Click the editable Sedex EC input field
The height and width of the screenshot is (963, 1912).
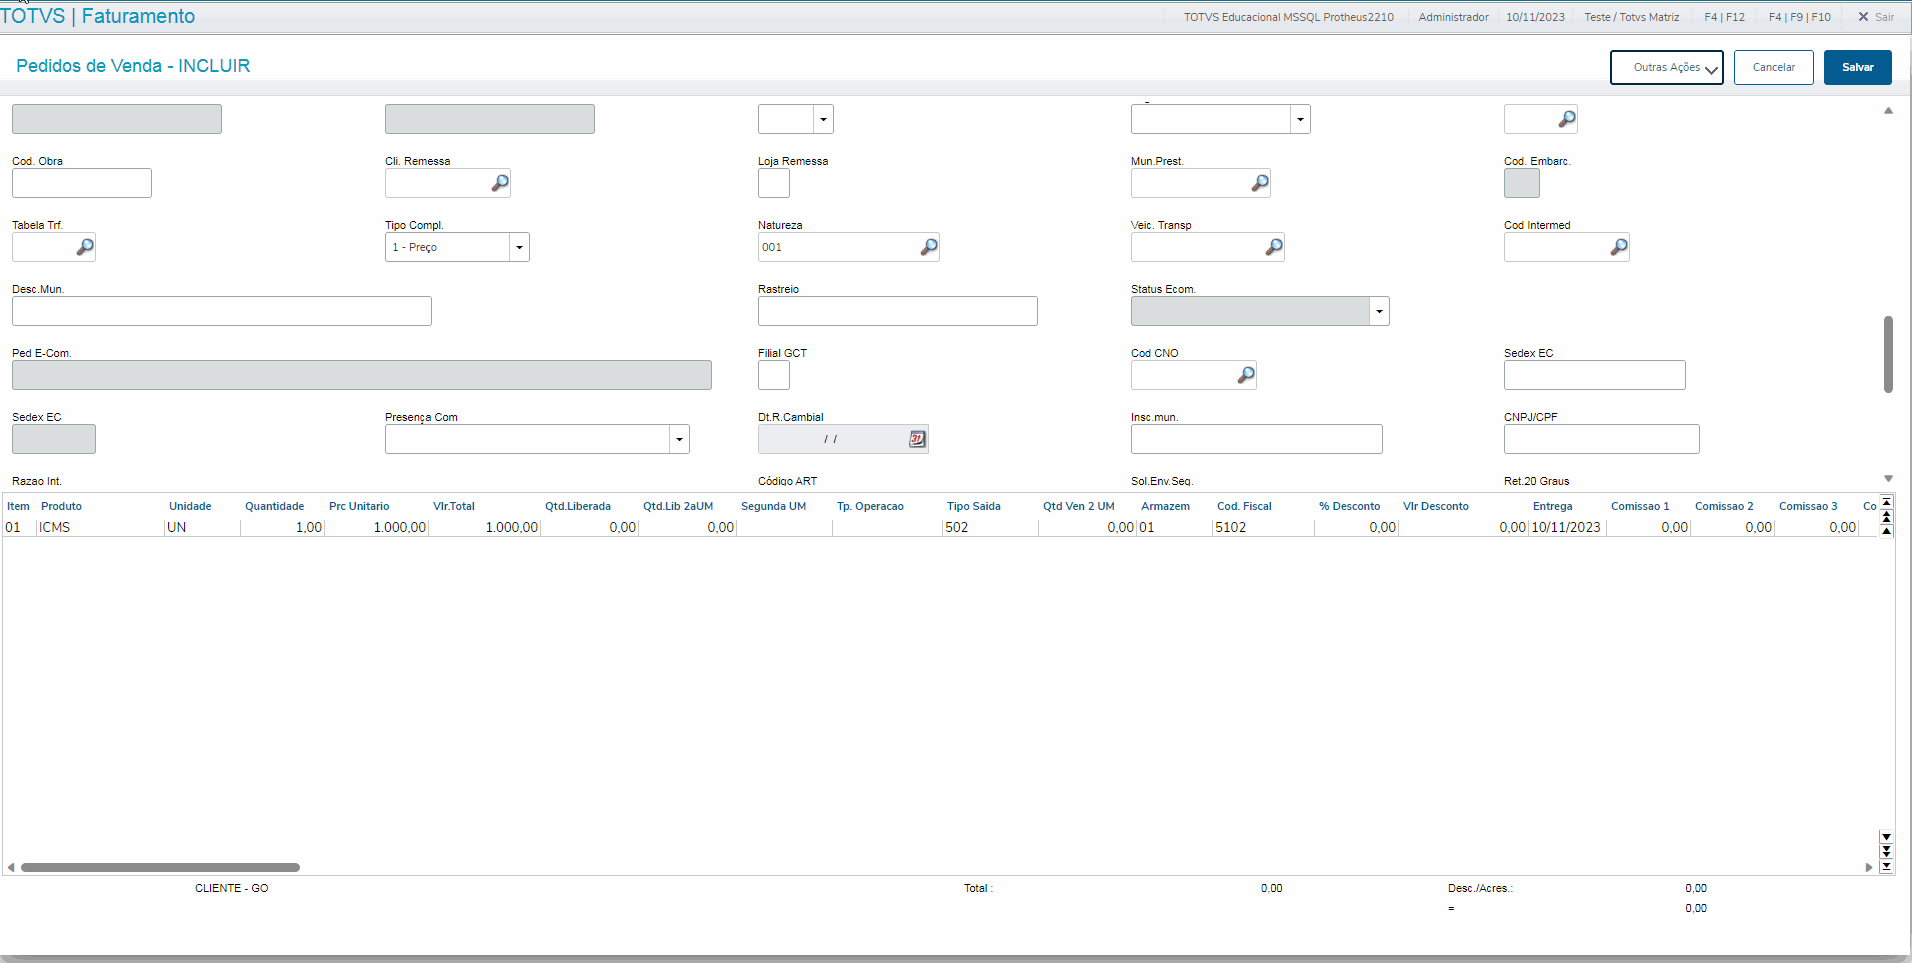pos(1595,375)
